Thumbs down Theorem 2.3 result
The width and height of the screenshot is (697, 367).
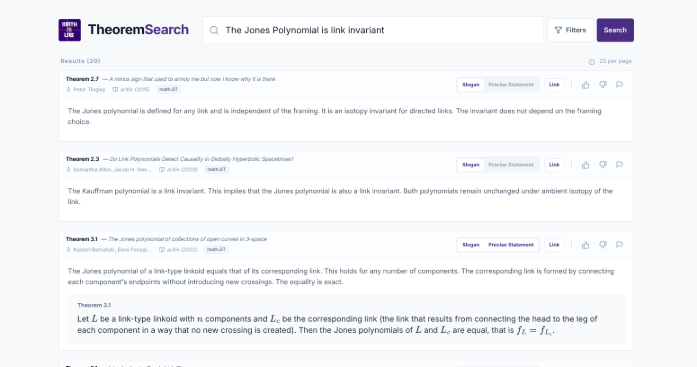603,165
